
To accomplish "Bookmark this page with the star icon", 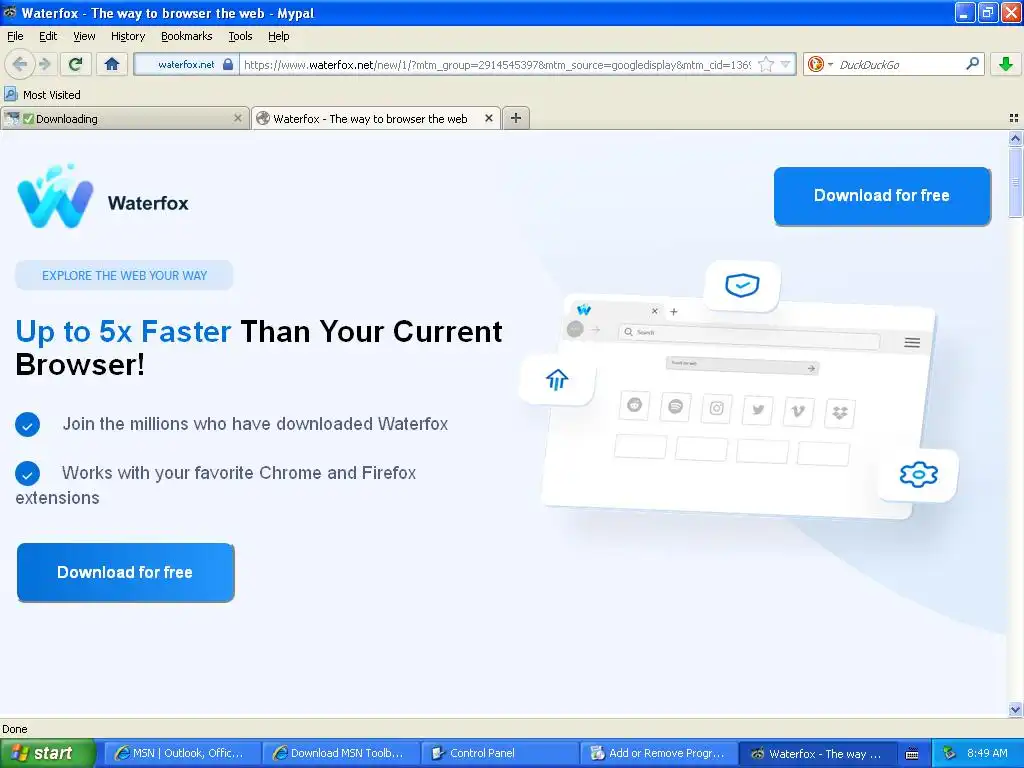I will [x=767, y=64].
